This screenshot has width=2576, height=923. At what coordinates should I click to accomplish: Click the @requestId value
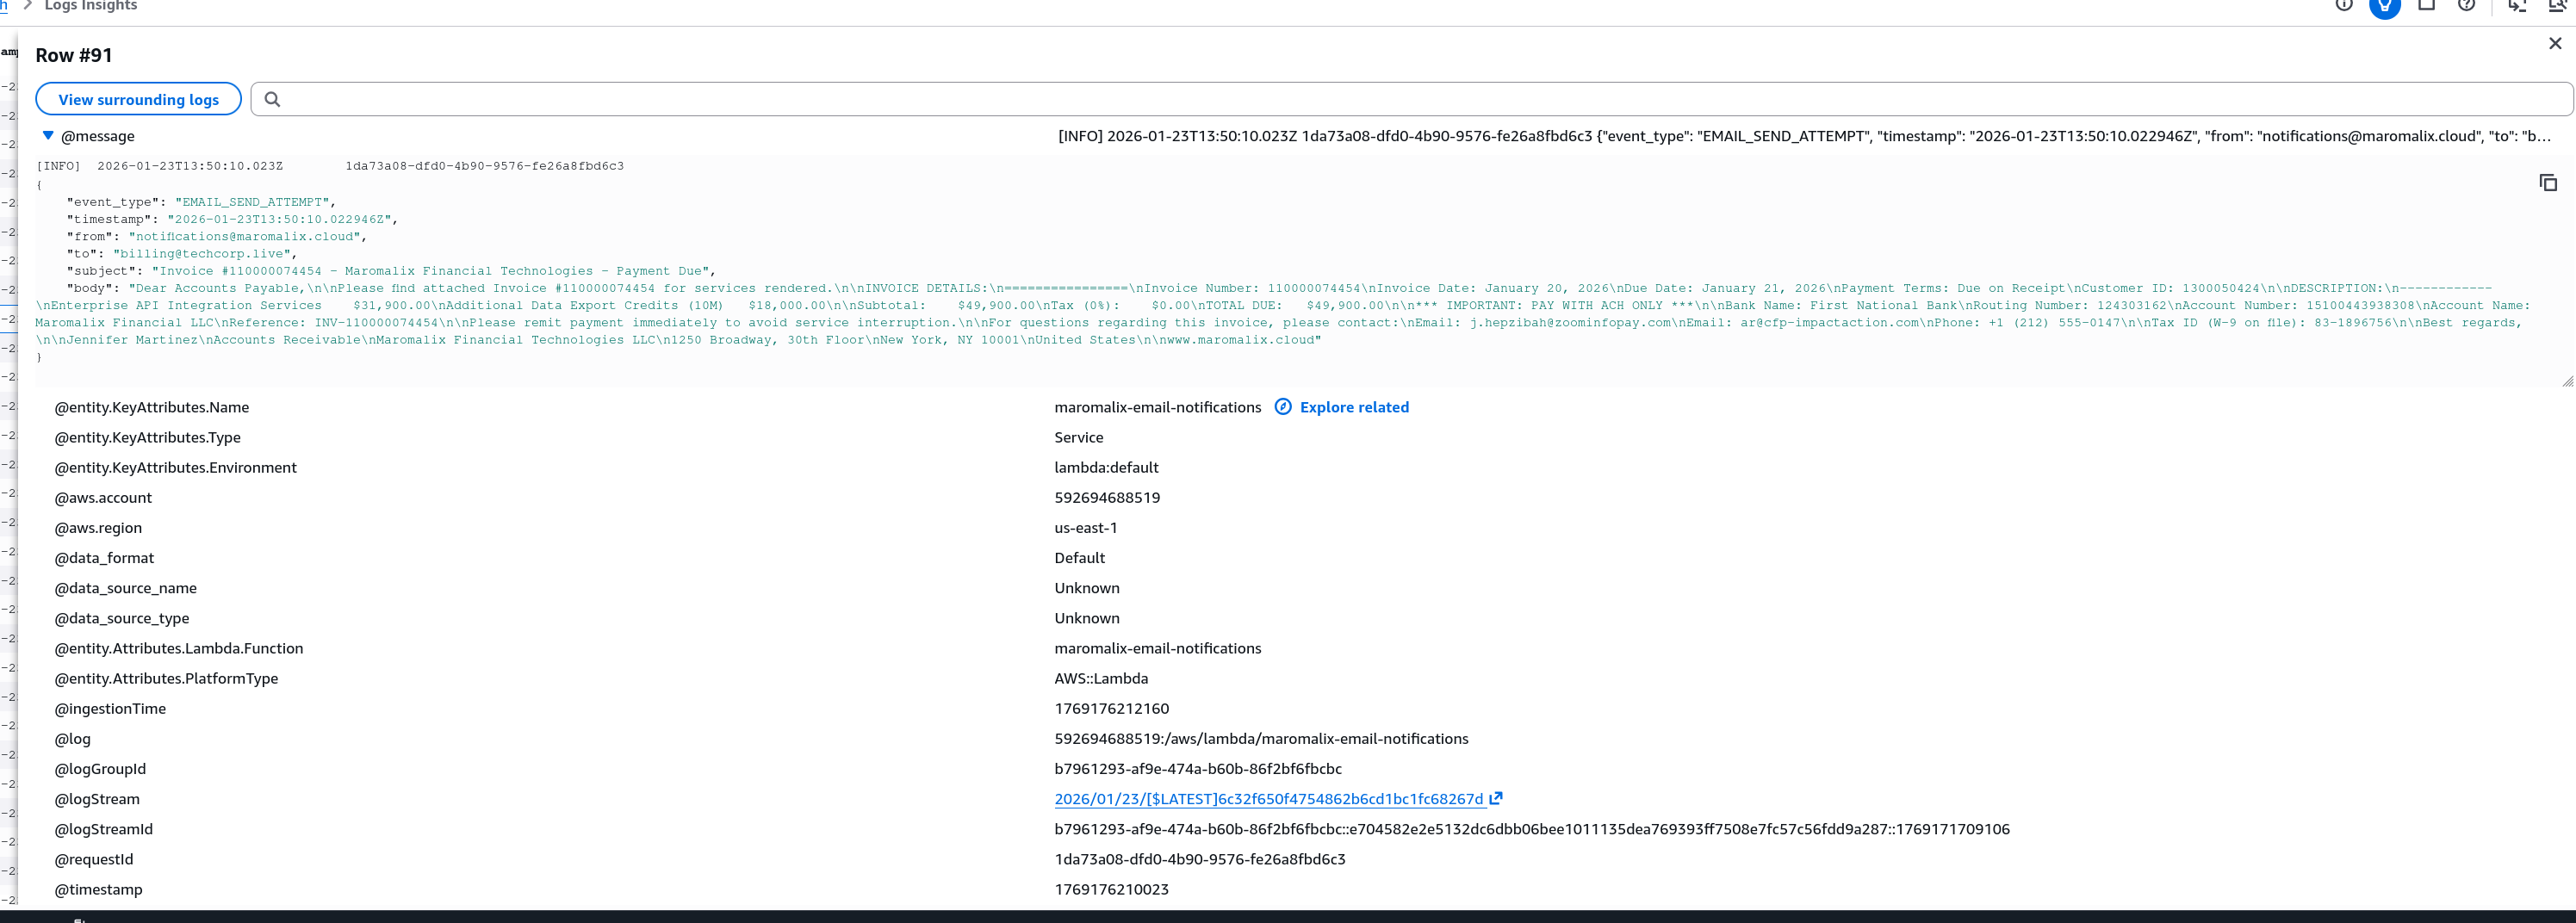1199,859
